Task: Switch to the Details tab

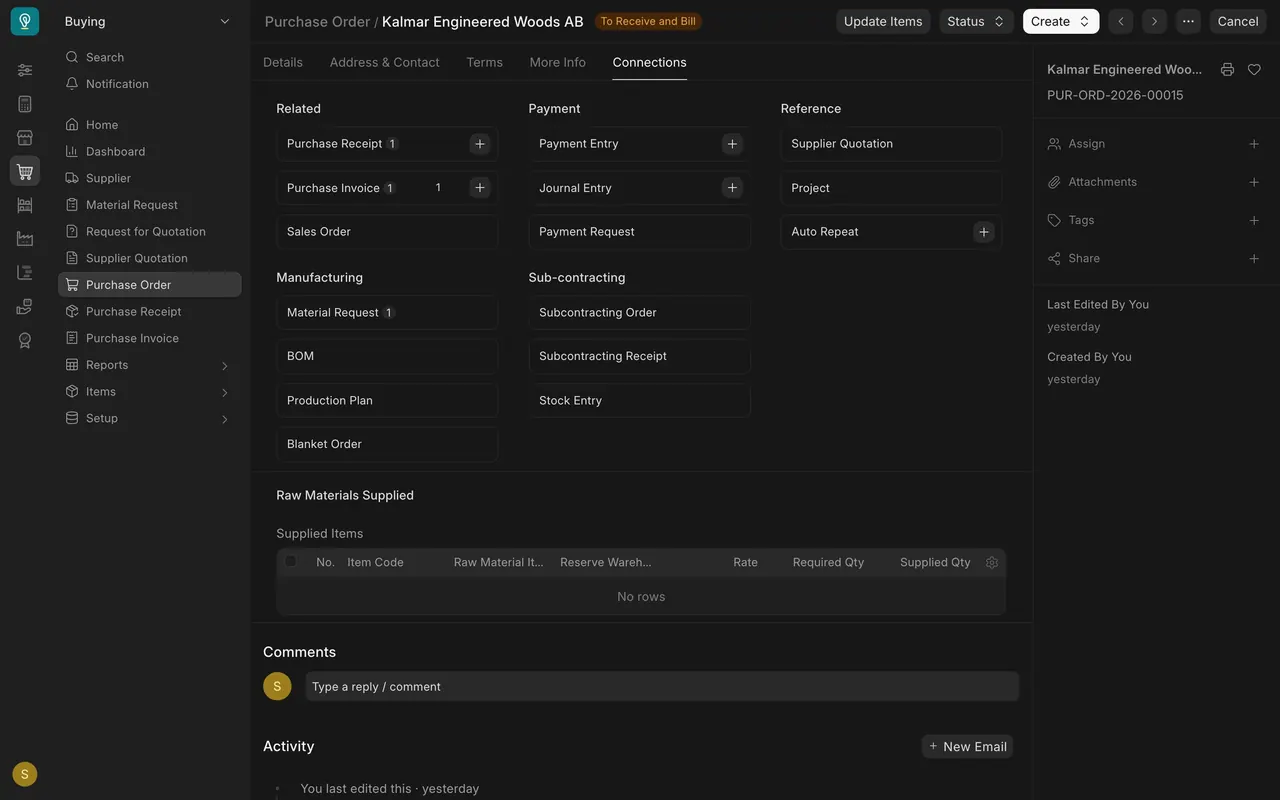Action: coord(283,62)
